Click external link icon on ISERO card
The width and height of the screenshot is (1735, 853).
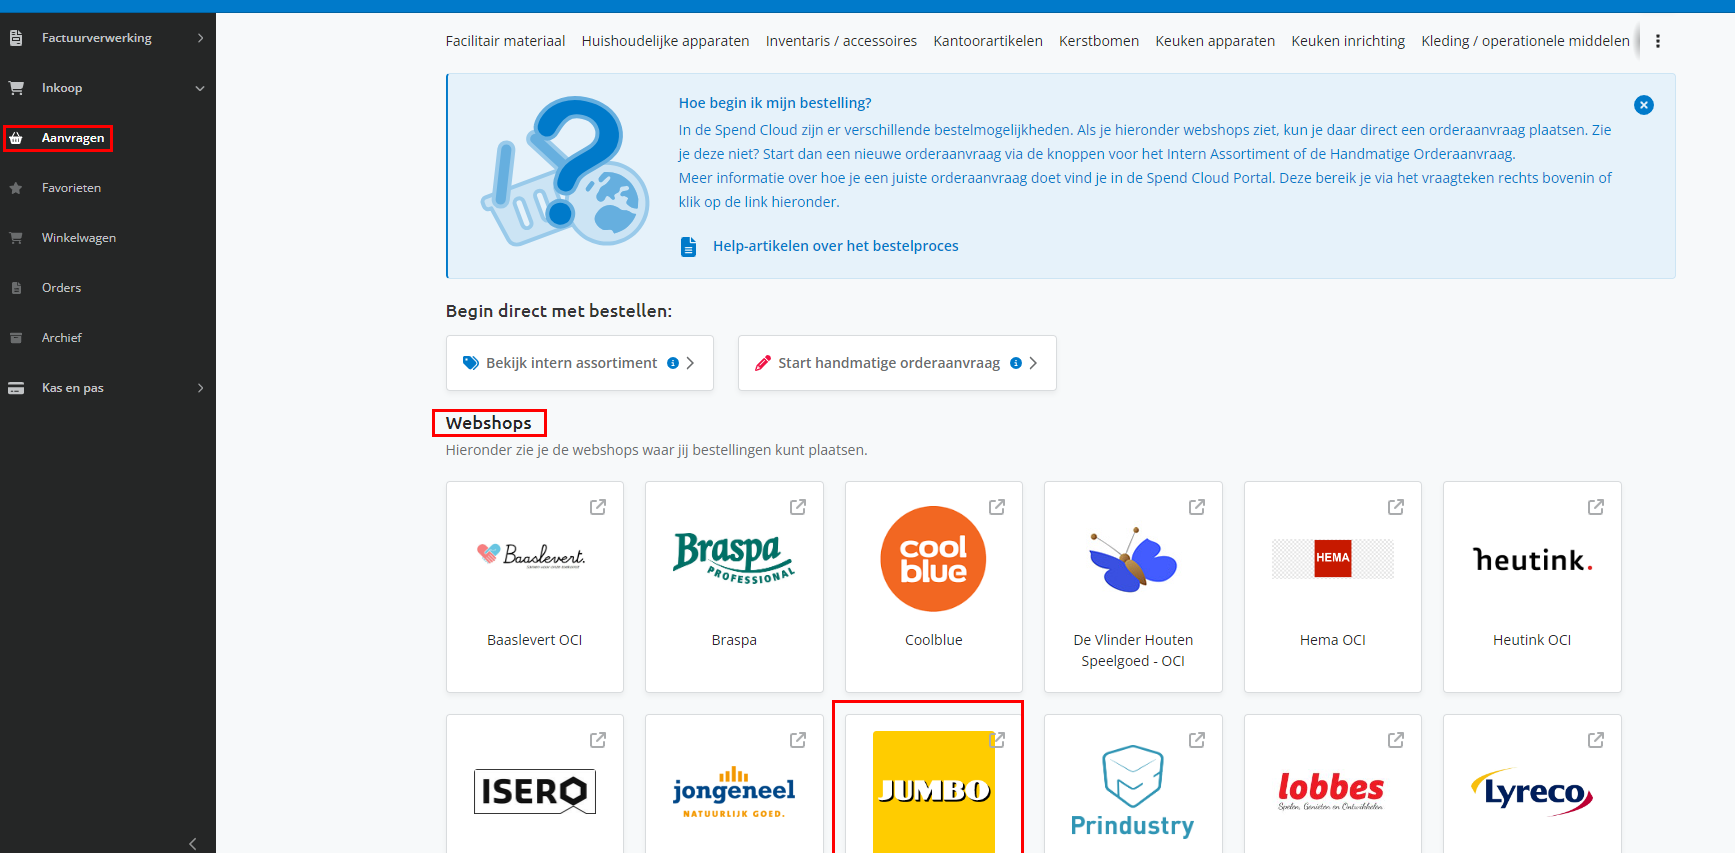[x=598, y=740]
